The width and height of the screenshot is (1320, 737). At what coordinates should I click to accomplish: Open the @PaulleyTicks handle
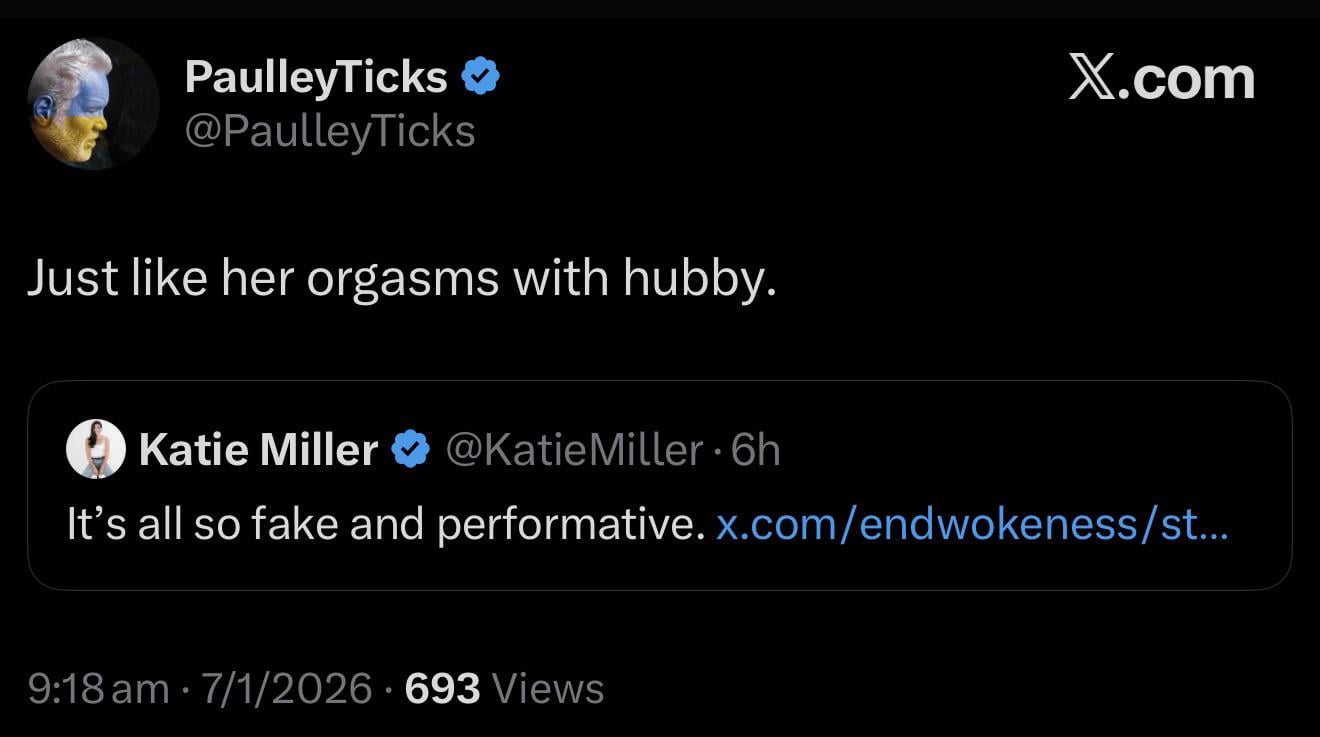click(x=330, y=131)
